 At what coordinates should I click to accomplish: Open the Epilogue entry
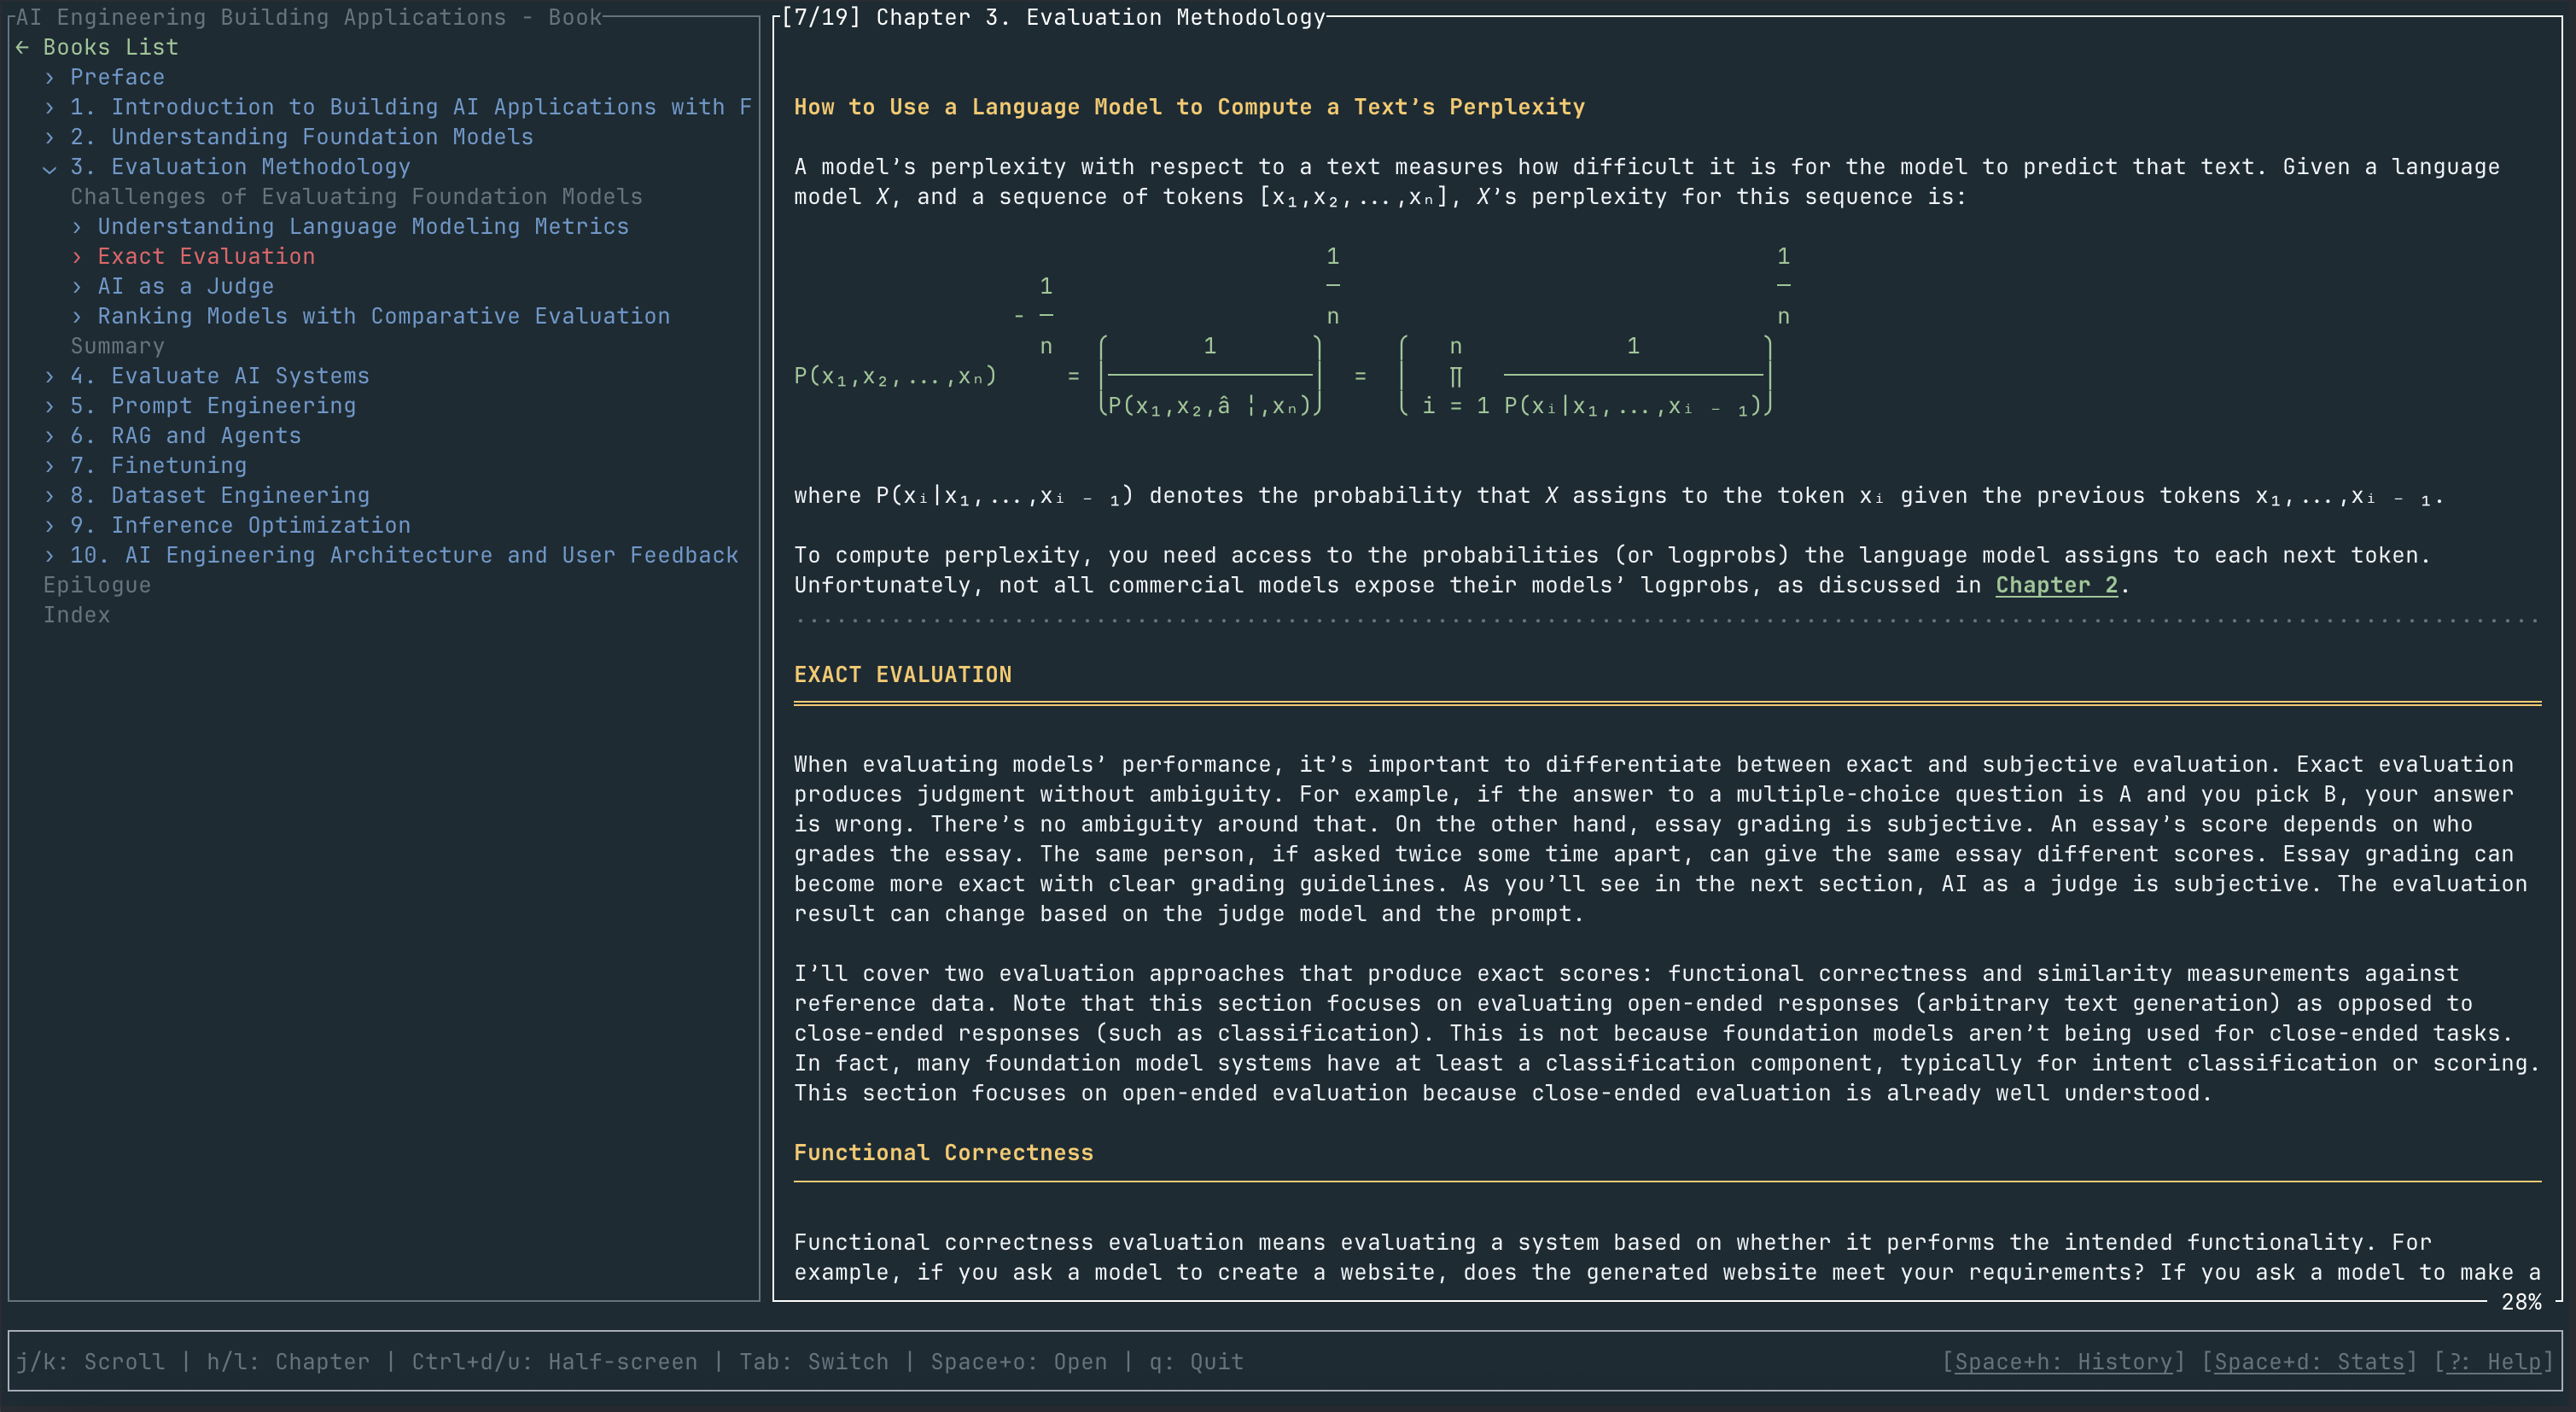click(x=97, y=585)
